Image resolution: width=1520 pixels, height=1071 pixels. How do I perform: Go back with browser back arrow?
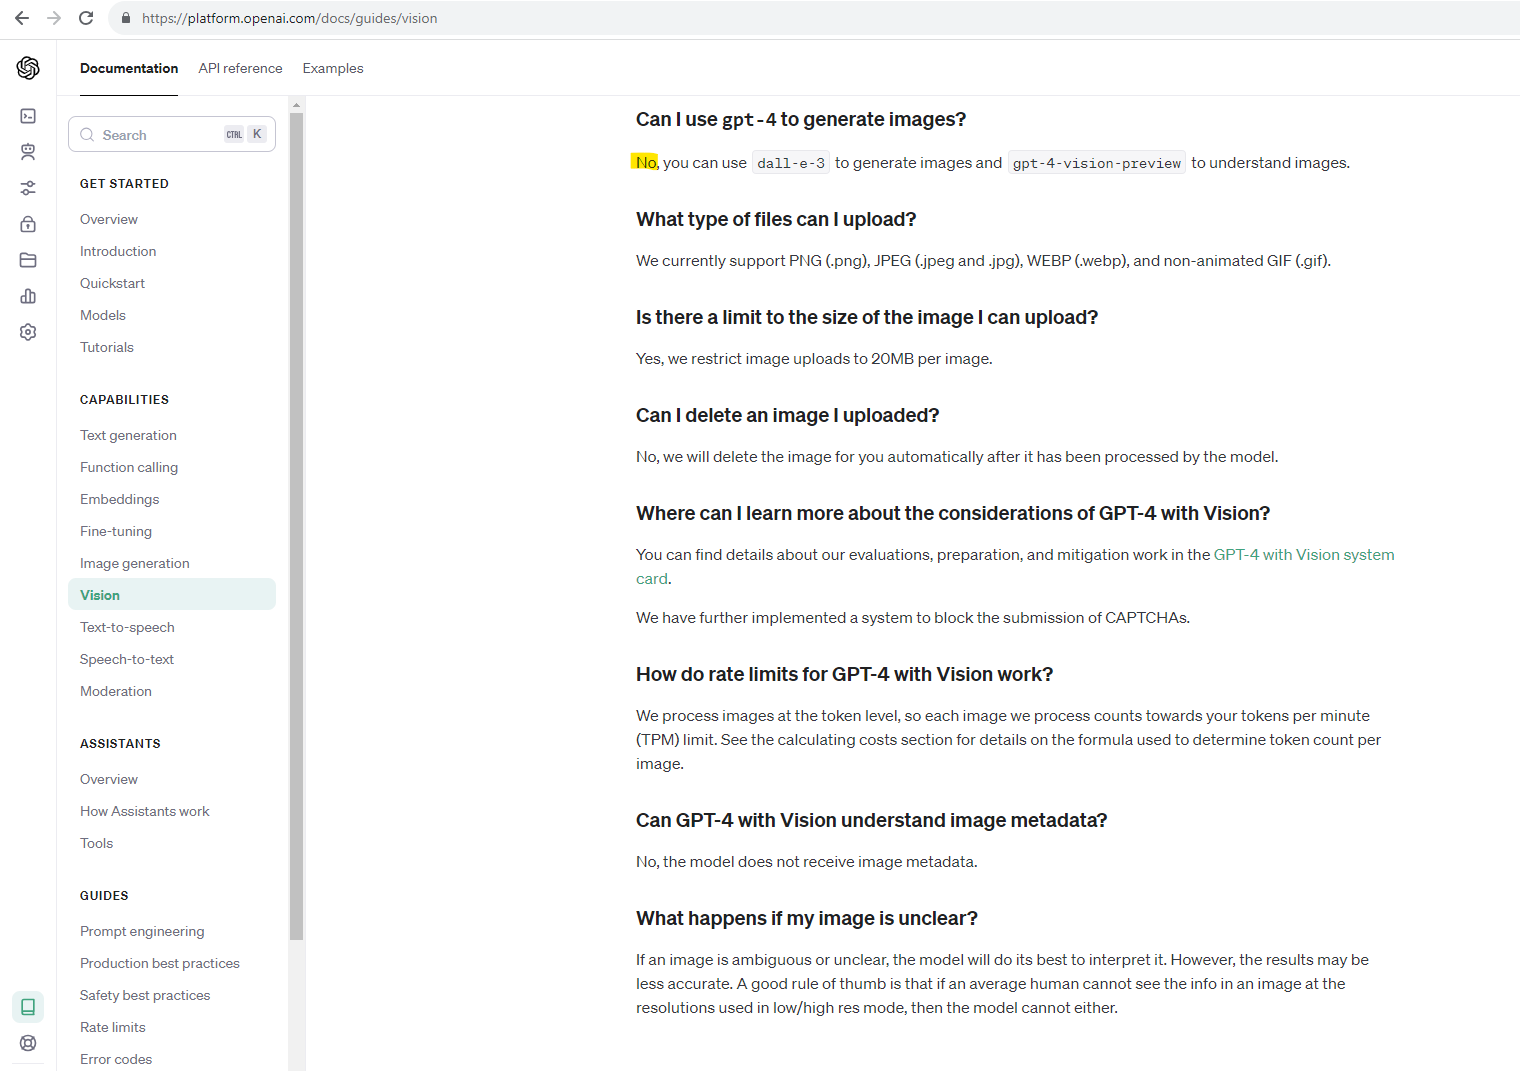(x=22, y=18)
